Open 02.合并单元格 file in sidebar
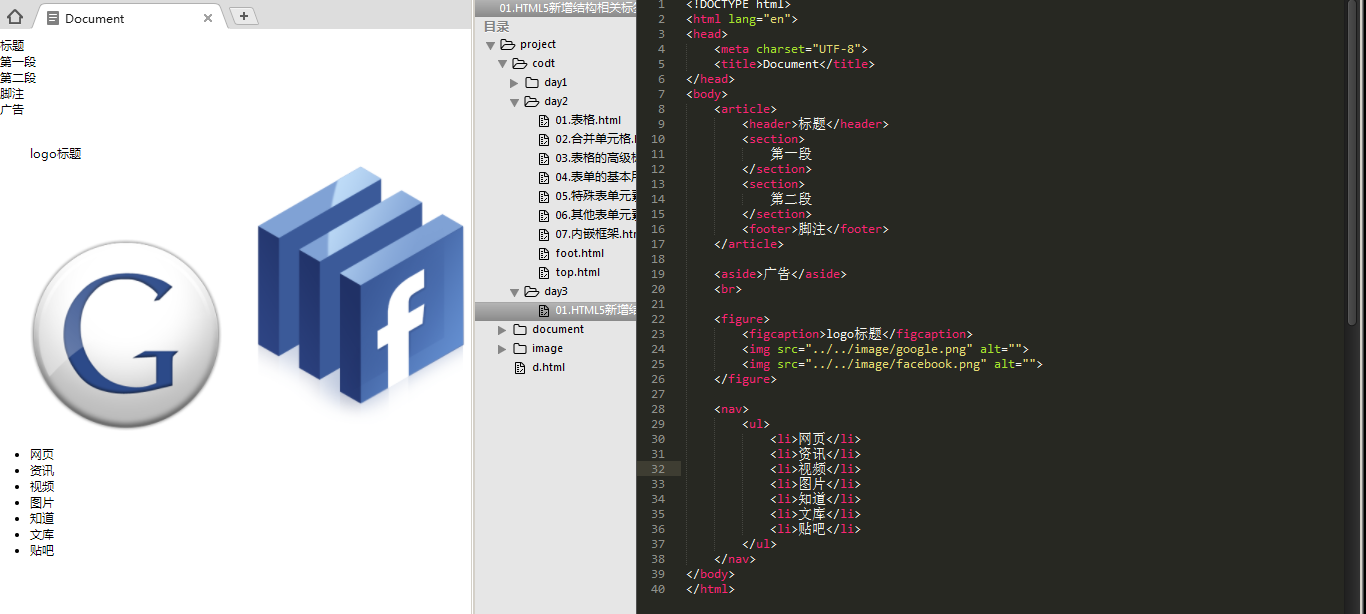This screenshot has width=1366, height=614. (x=596, y=139)
